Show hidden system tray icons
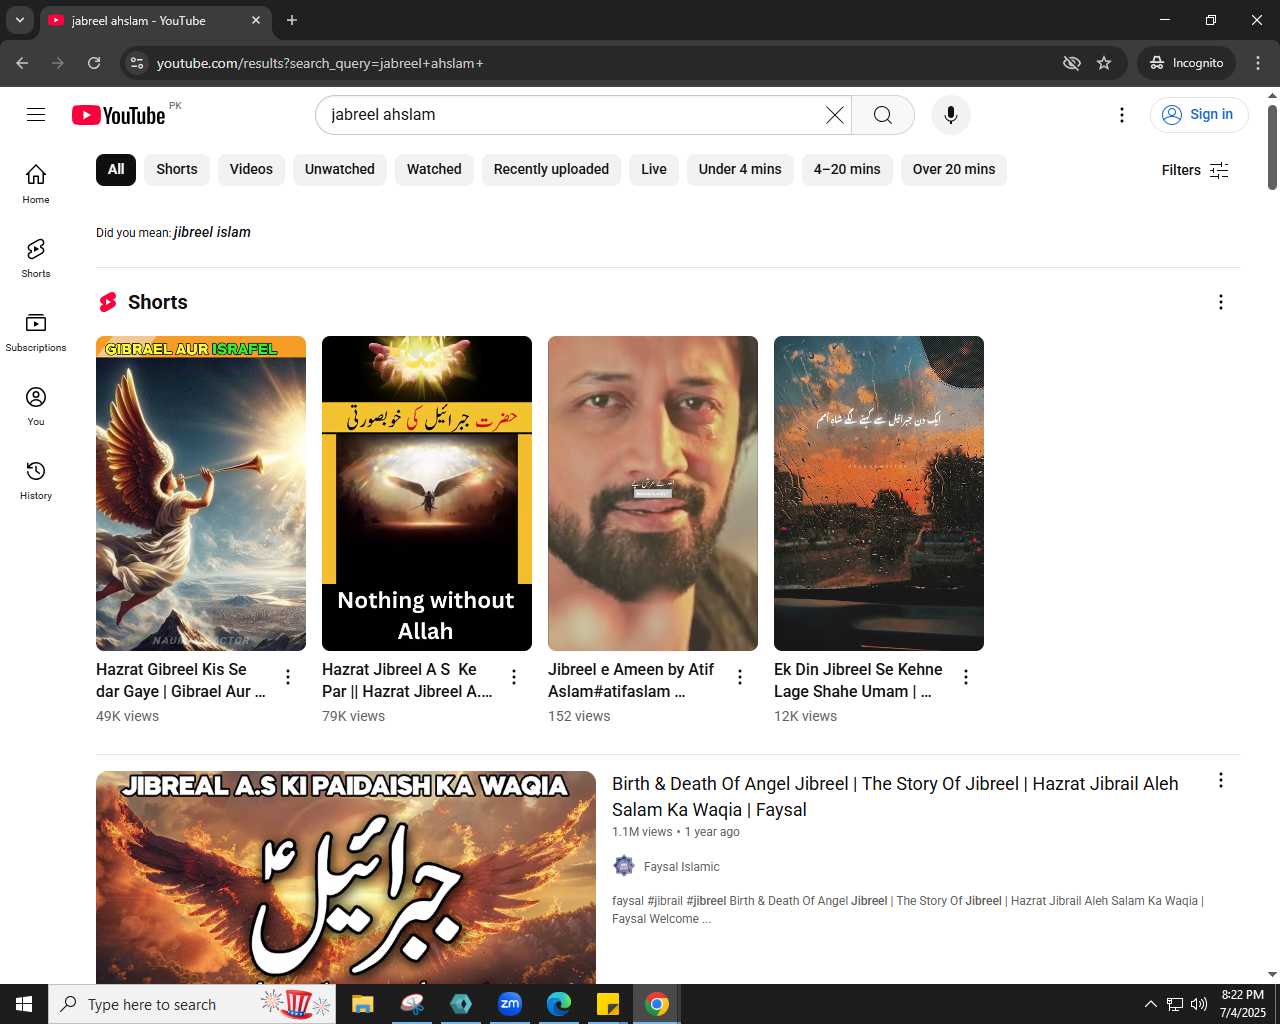 click(x=1150, y=1004)
